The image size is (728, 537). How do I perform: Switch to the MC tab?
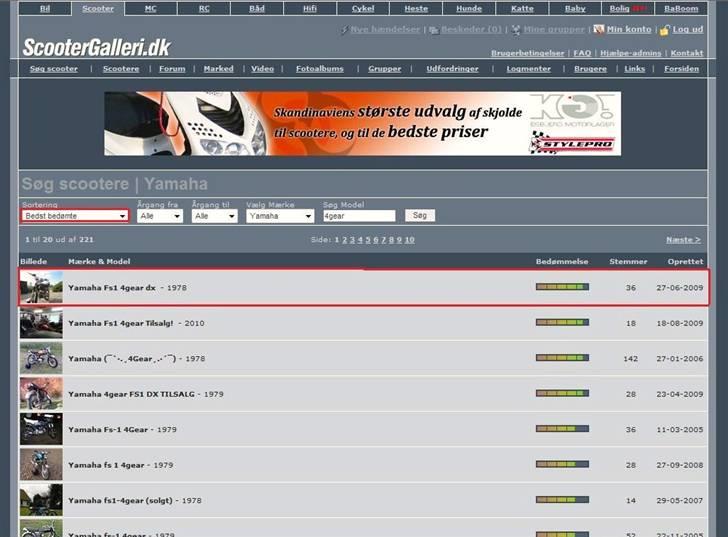point(151,8)
